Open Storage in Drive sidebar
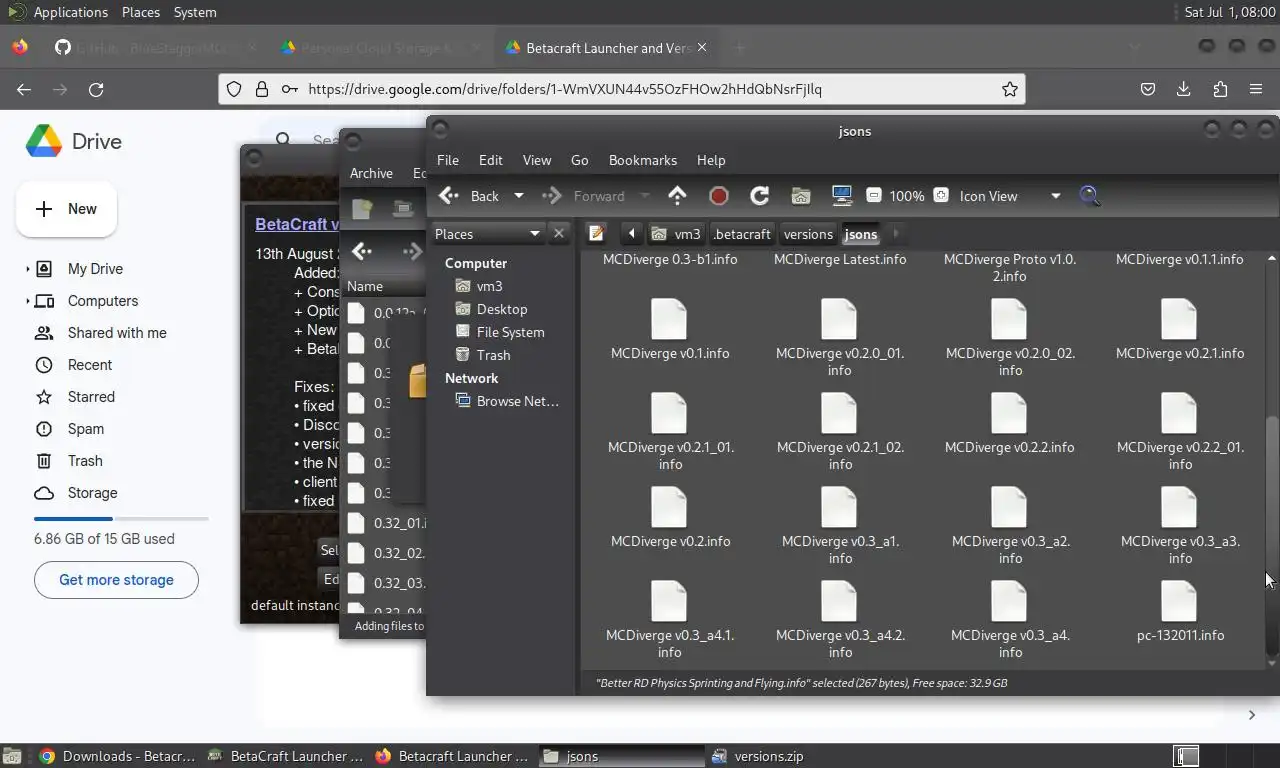Screen dimensions: 1280x768 pos(92,493)
